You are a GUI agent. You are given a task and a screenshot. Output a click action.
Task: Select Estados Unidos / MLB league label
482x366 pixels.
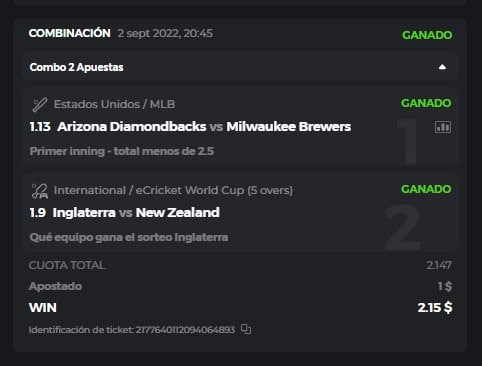point(114,104)
